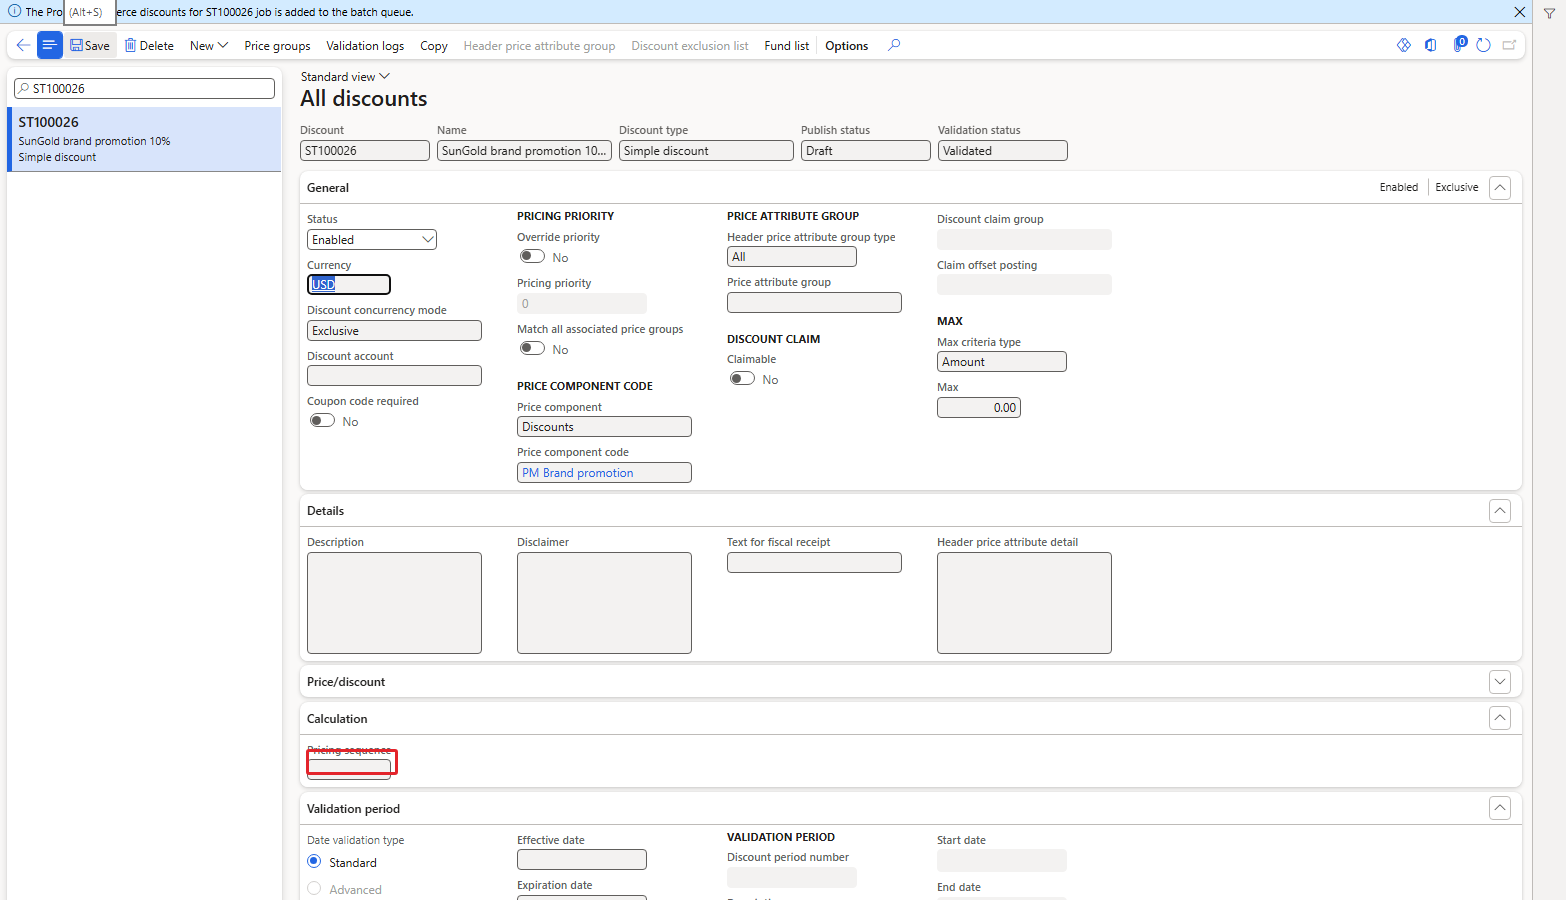
Task: Toggle the list pane icon button
Action: point(49,45)
